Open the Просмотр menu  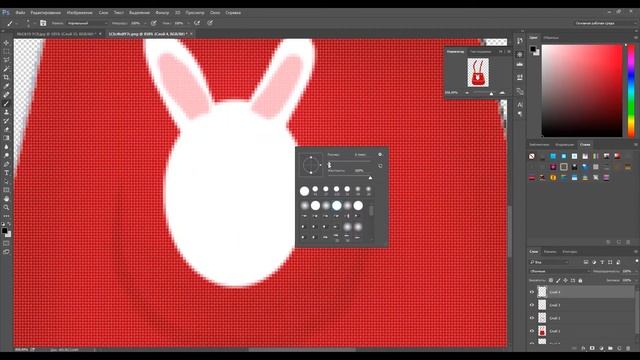pos(195,13)
